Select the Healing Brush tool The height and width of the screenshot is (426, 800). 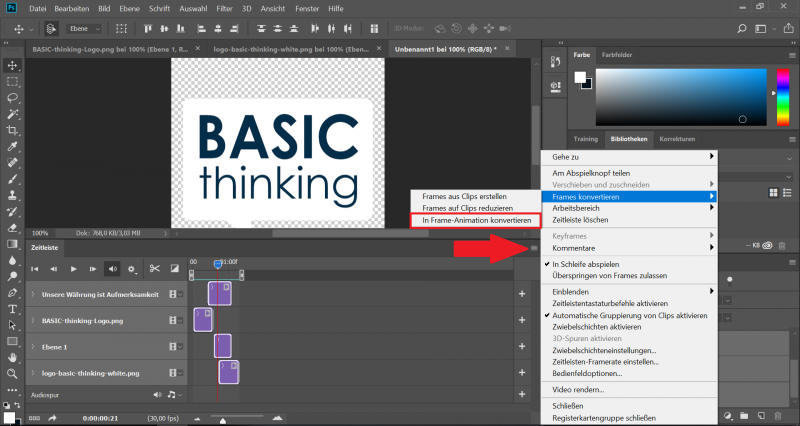[12, 163]
